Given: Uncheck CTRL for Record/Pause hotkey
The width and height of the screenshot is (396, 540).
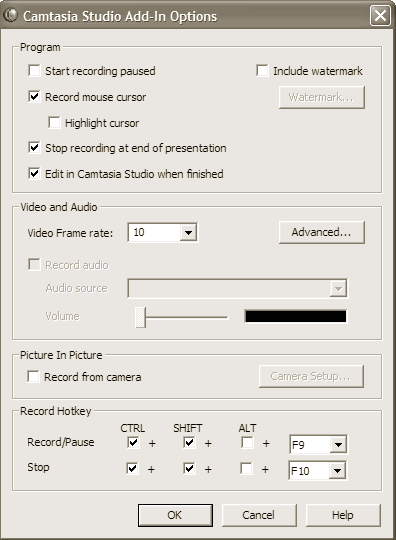Looking at the screenshot, I should click(133, 443).
